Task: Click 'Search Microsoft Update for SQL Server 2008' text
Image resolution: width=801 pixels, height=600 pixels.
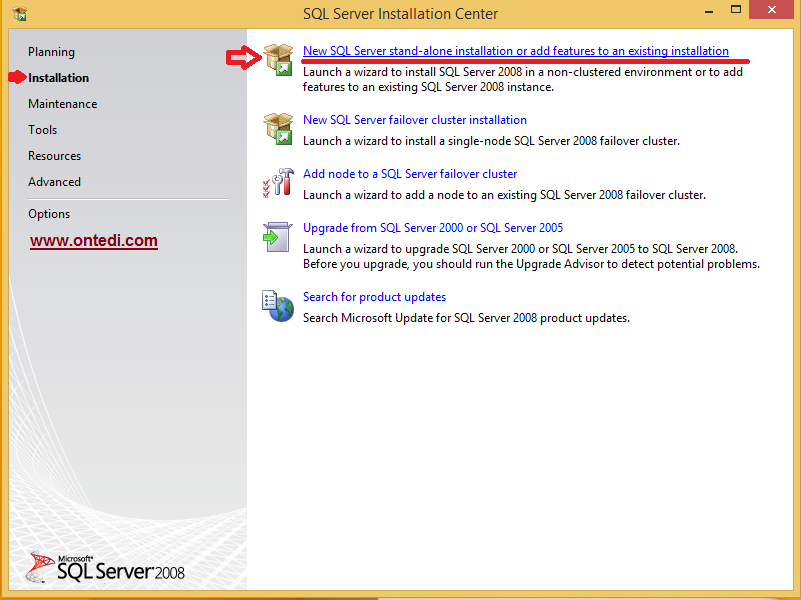Action: [466, 318]
